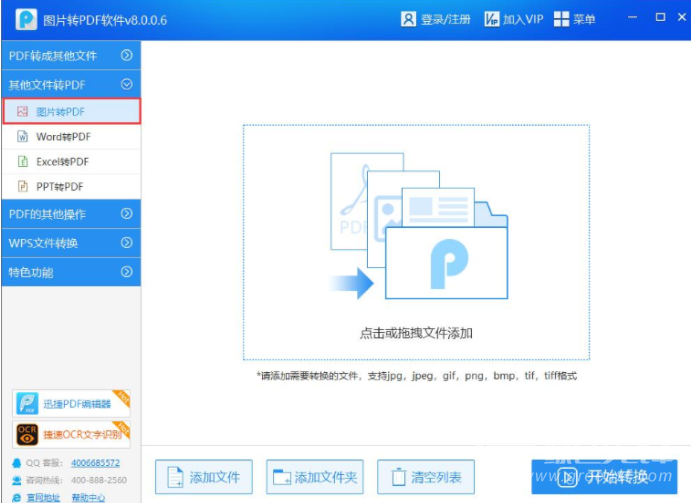Click the 添加文件夹 button

pos(315,477)
